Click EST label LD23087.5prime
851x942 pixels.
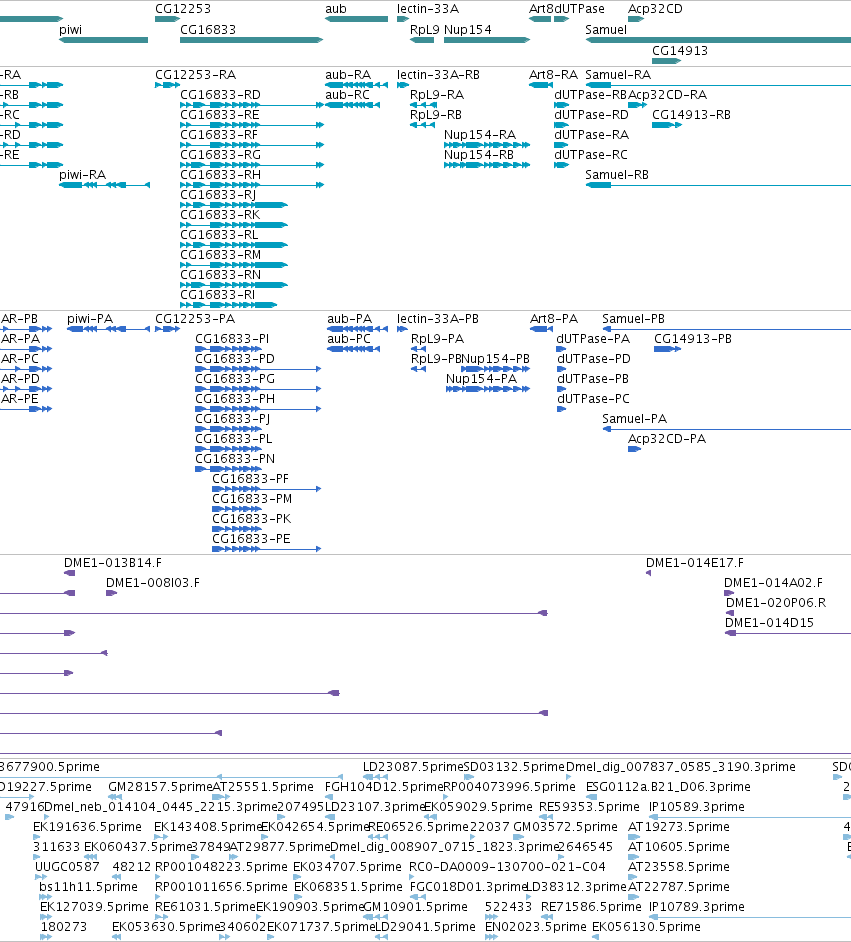[x=413, y=767]
